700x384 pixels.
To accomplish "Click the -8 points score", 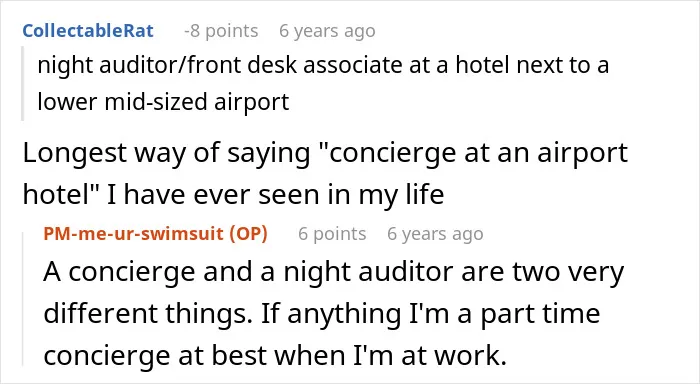I will point(221,31).
